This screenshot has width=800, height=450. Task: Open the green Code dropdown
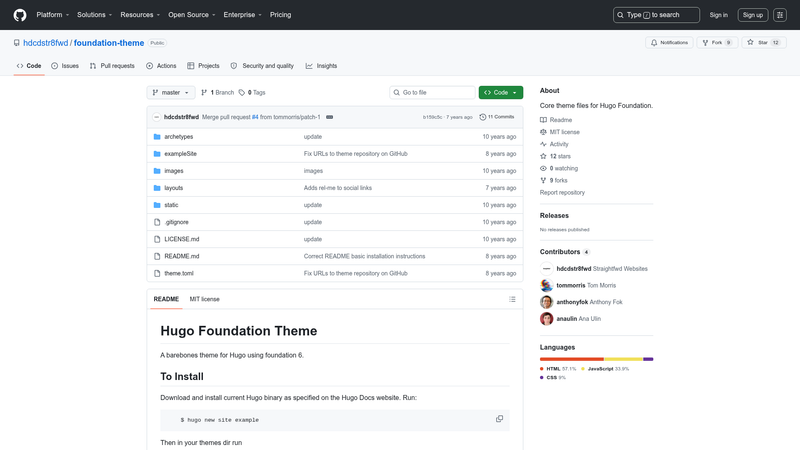[501, 92]
